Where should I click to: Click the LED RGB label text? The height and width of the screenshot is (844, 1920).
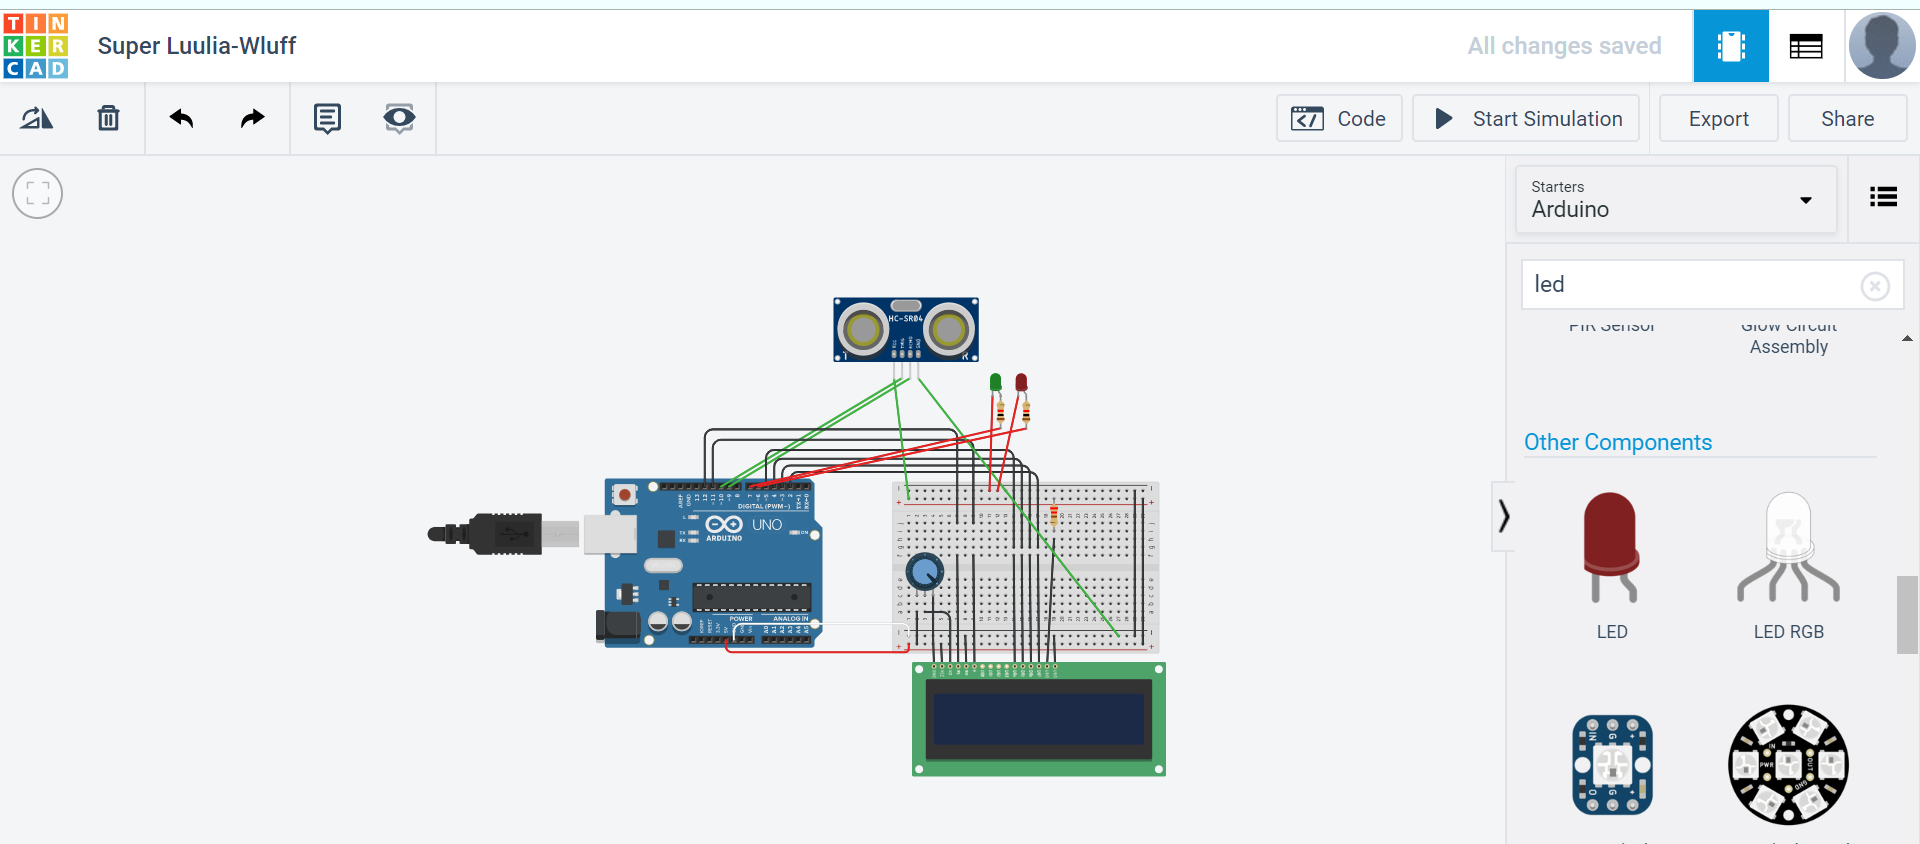tap(1788, 632)
